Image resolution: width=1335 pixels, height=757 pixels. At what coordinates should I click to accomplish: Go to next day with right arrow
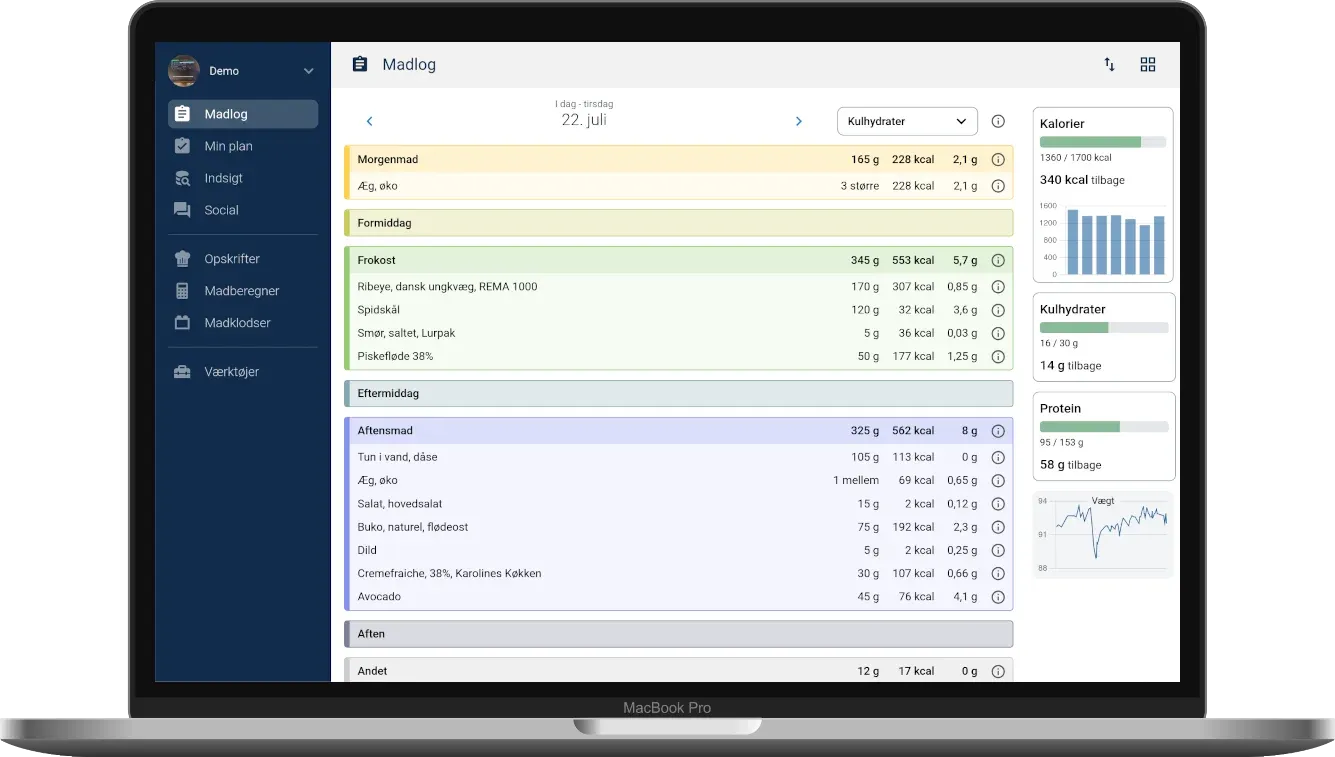point(798,121)
